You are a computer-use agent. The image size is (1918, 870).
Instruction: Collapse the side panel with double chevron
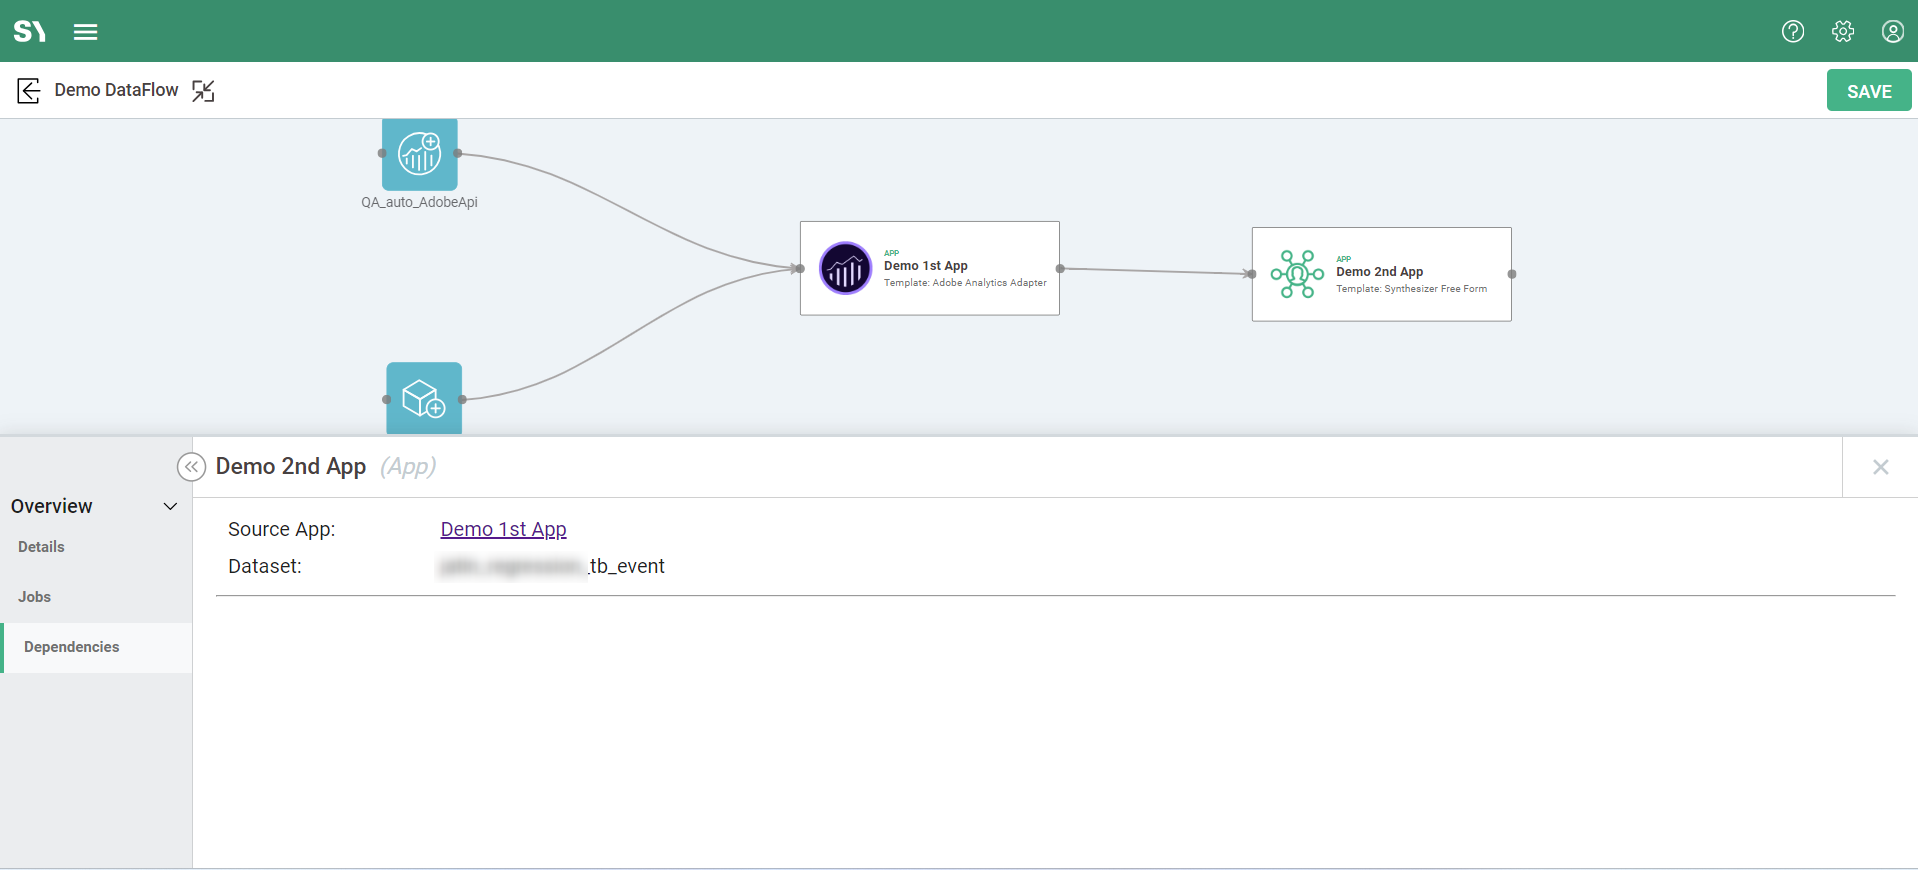coord(191,467)
